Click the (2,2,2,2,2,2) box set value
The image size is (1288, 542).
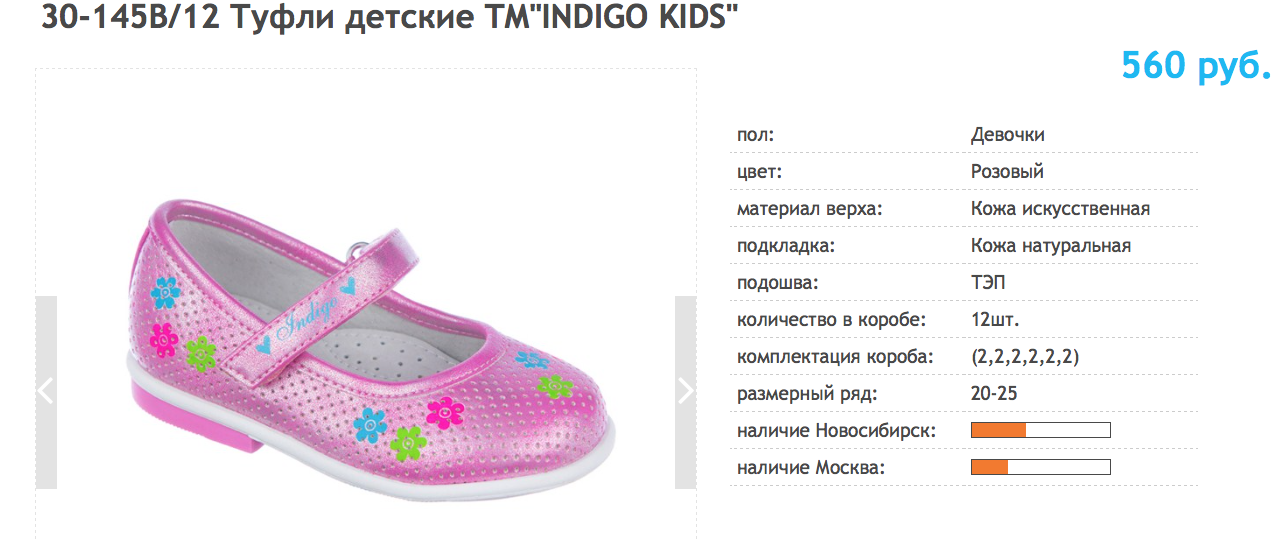(x=1025, y=357)
